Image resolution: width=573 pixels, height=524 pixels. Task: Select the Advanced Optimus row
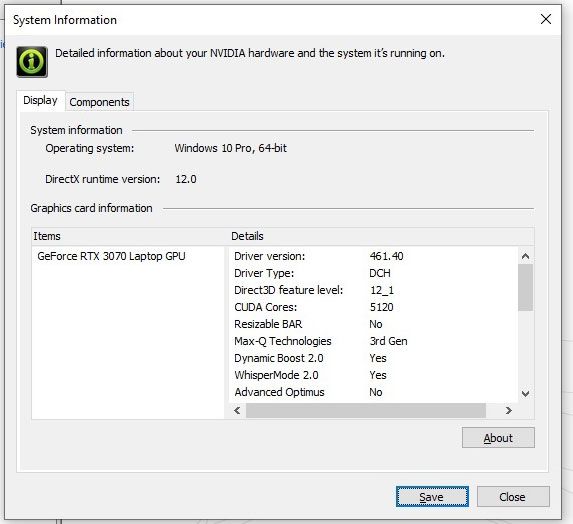pyautogui.click(x=373, y=392)
